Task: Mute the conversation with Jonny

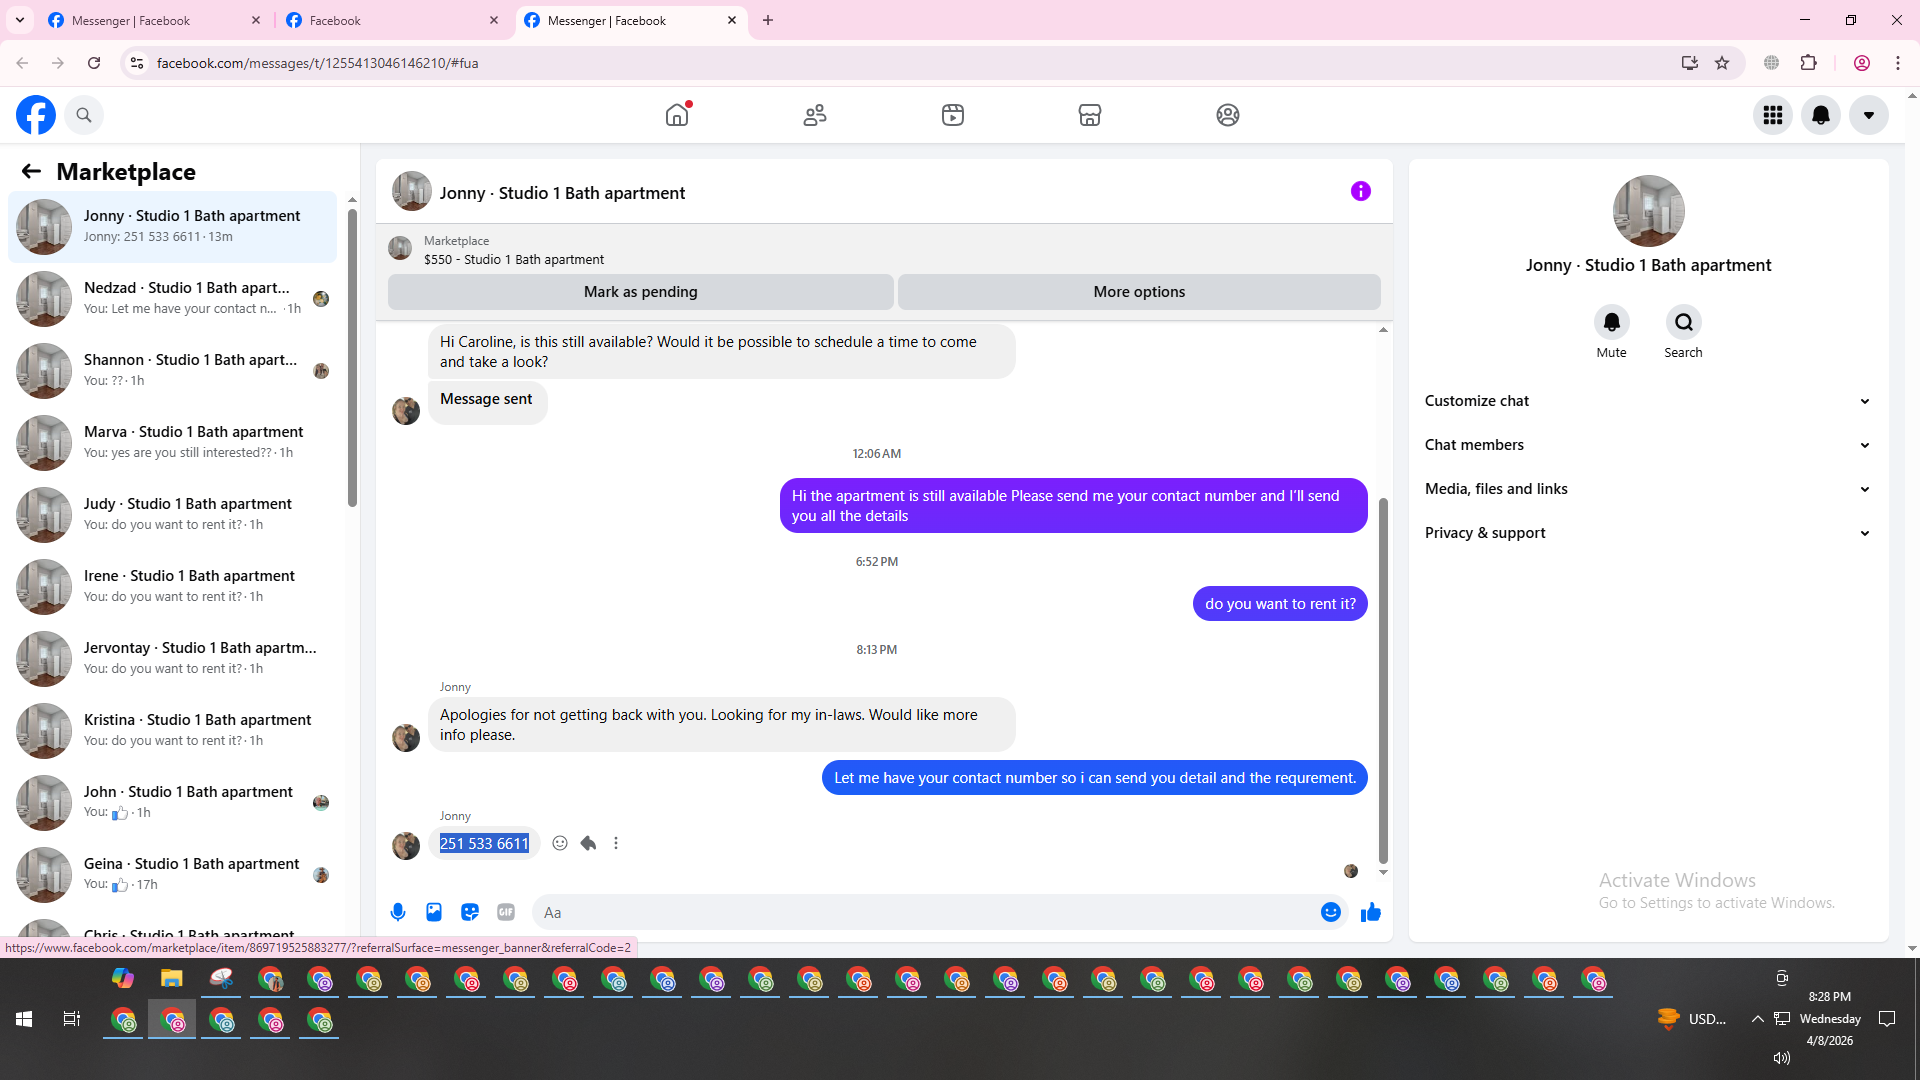Action: [x=1611, y=322]
